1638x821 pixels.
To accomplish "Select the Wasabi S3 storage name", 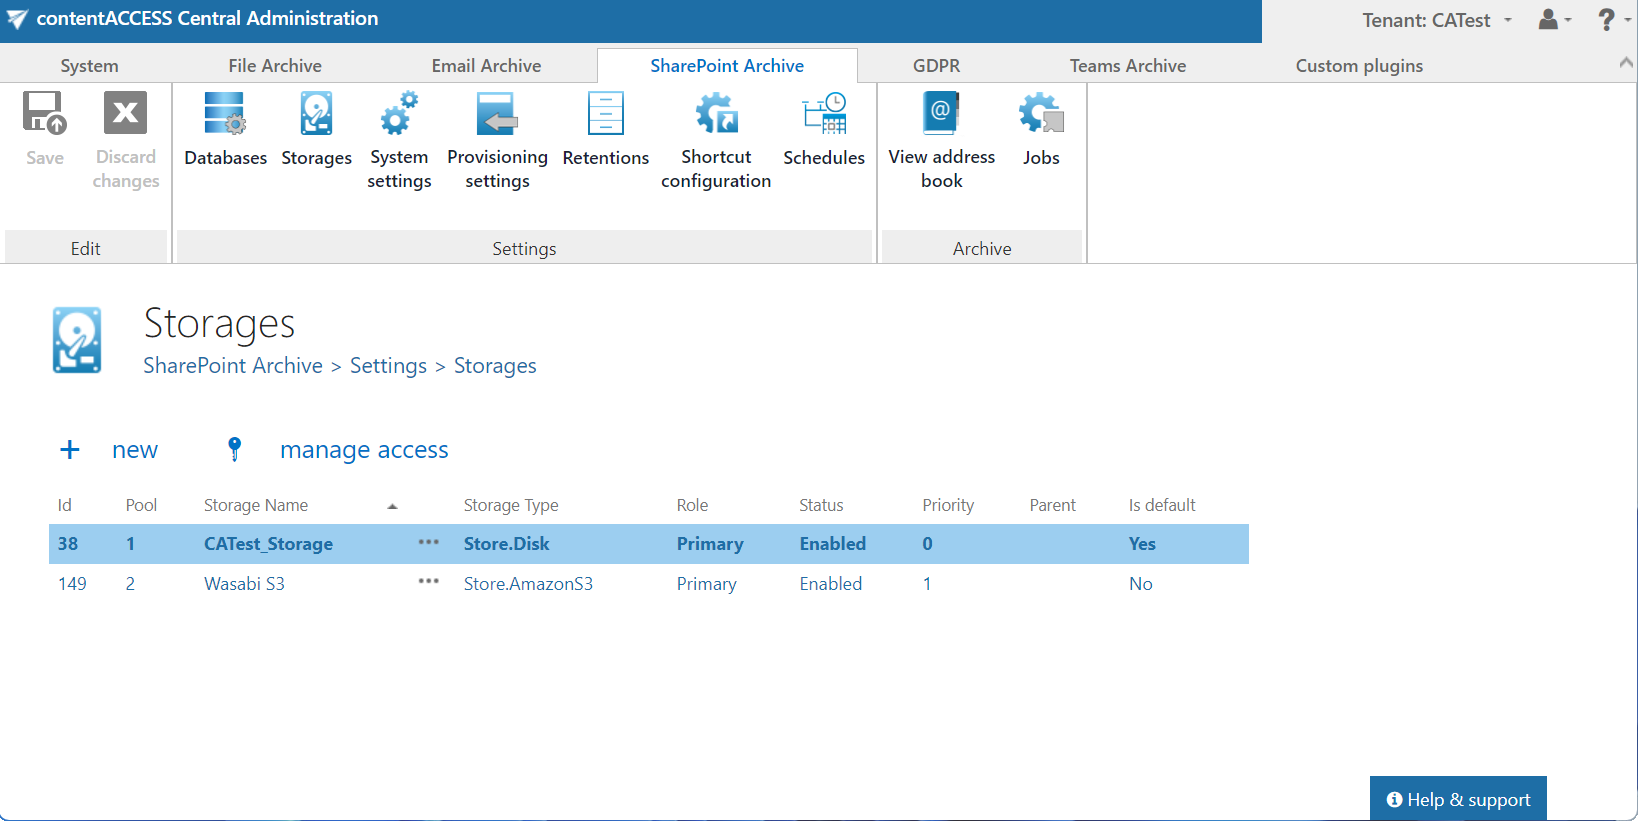I will click(x=244, y=584).
